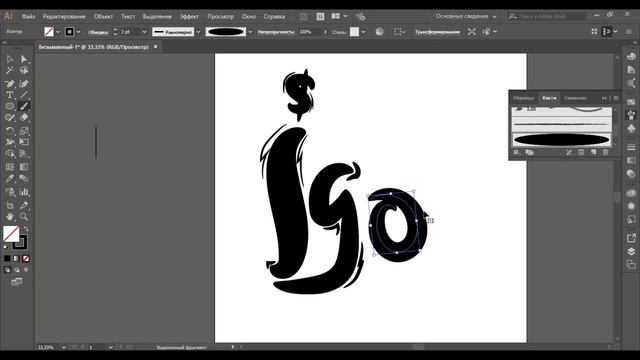Switch to Символы panel tab

pyautogui.click(x=575, y=98)
